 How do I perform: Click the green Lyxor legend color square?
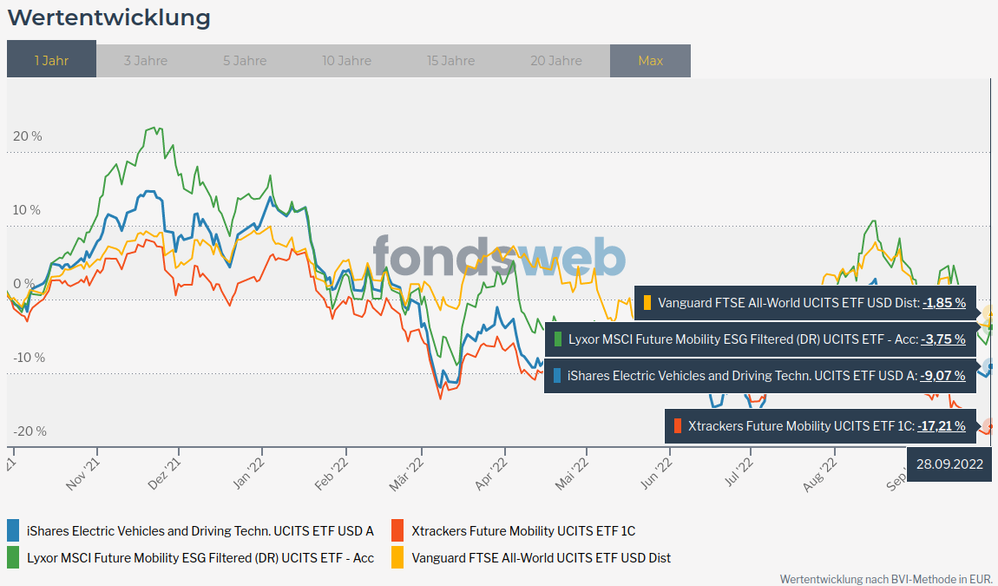click(x=14, y=557)
